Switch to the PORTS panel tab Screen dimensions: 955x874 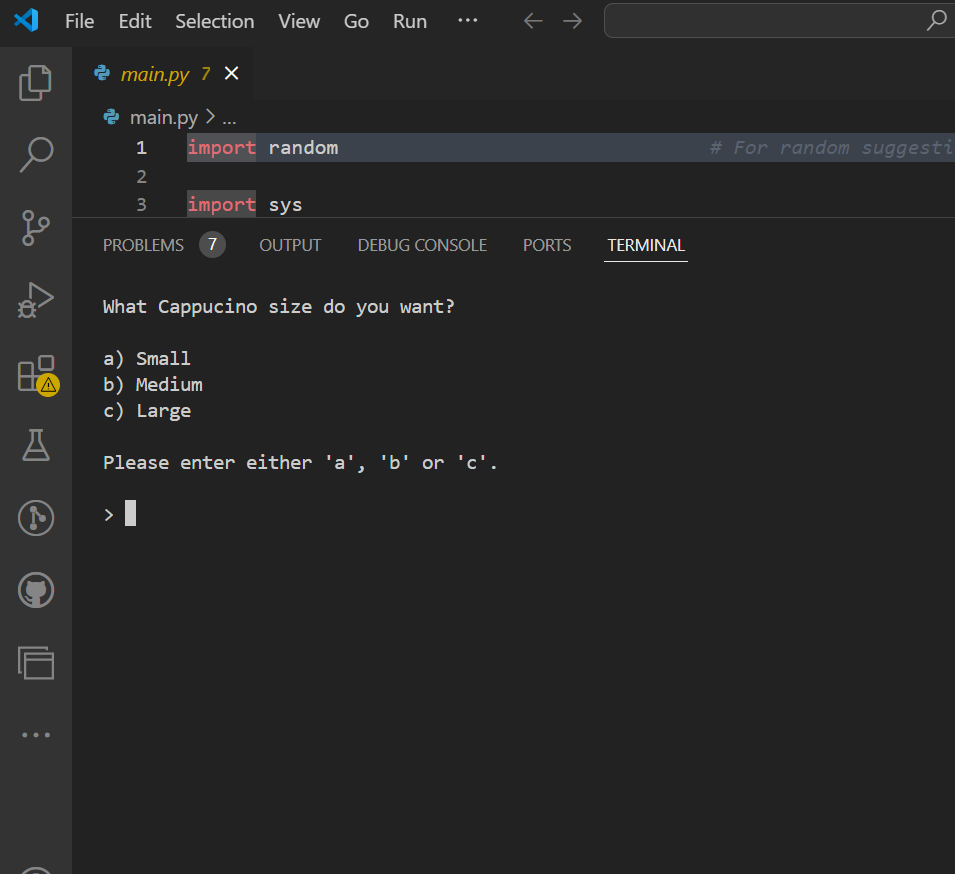(547, 245)
